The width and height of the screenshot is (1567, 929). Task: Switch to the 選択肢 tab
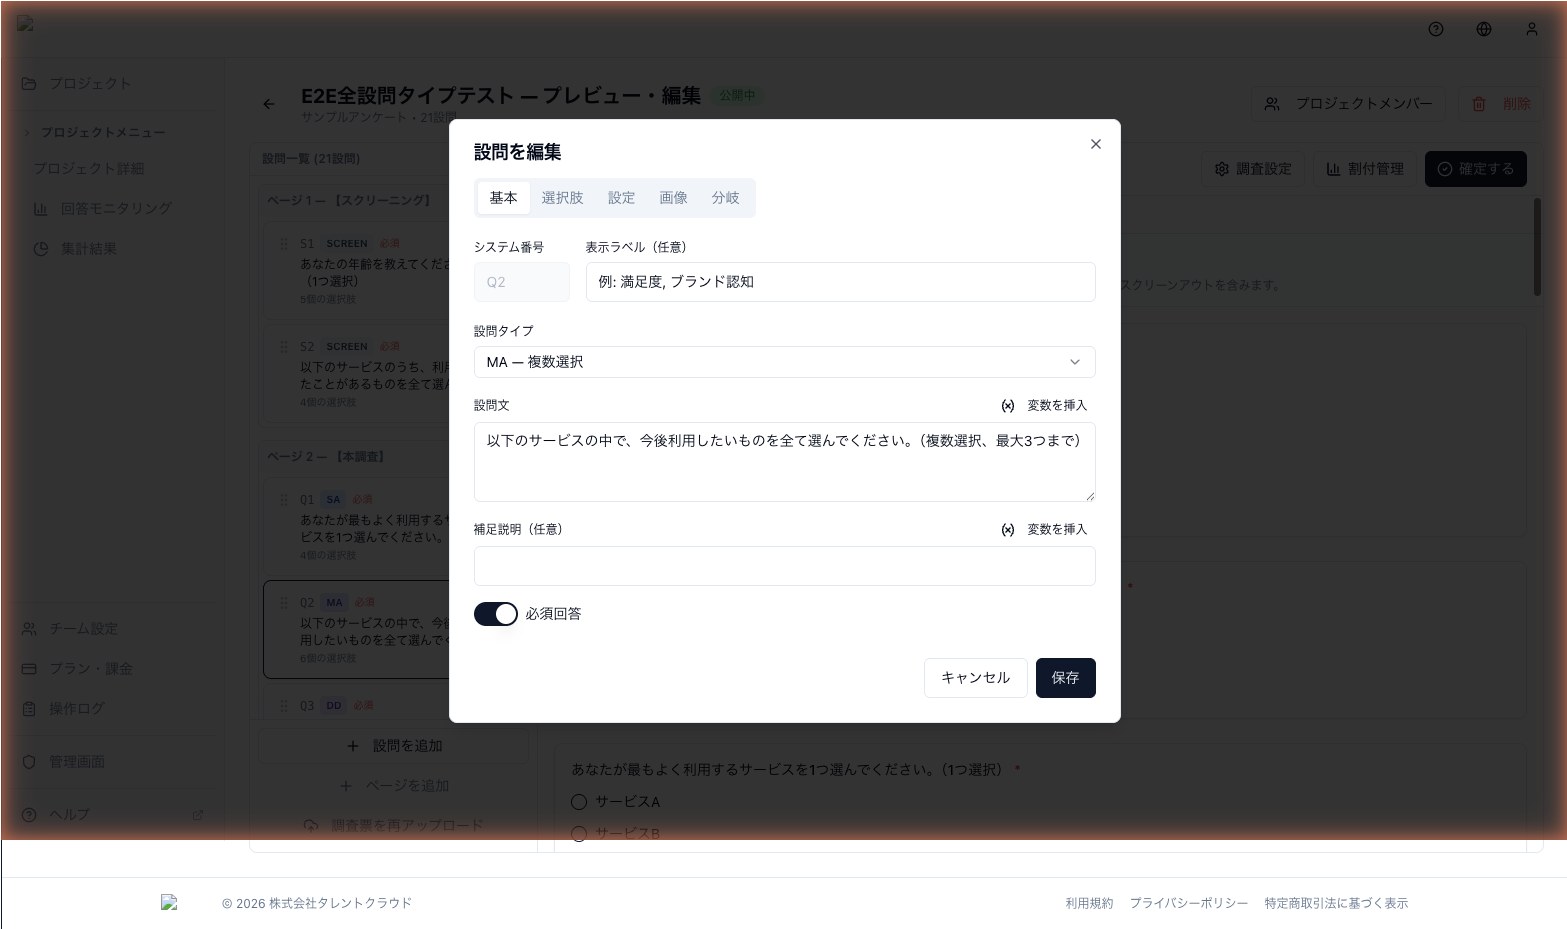coord(562,197)
